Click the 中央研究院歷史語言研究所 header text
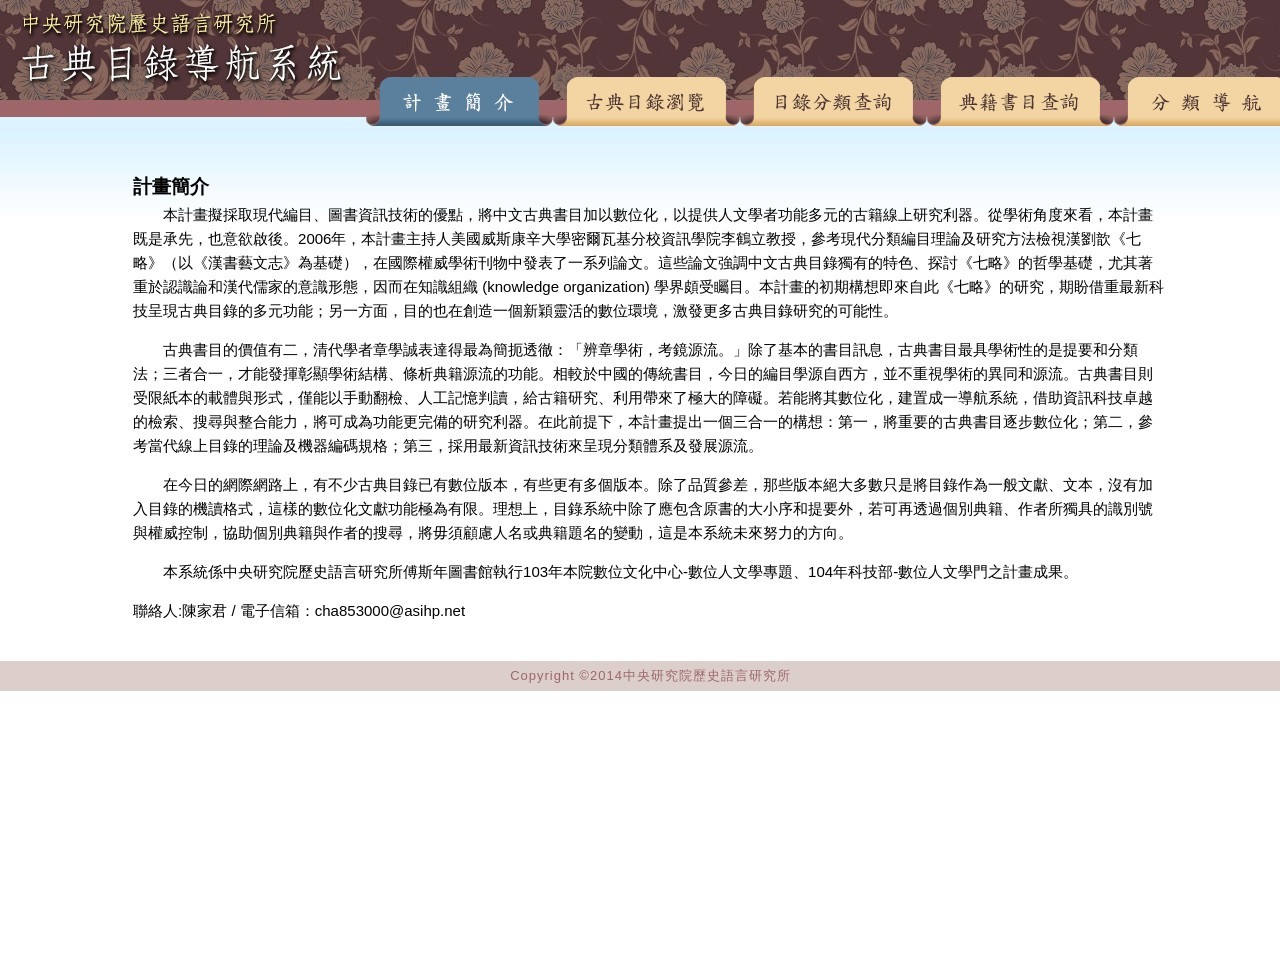 148,25
